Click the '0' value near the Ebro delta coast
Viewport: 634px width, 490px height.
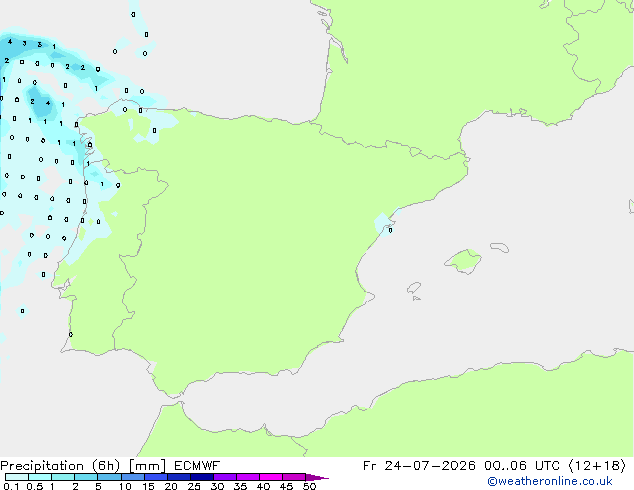click(x=390, y=230)
